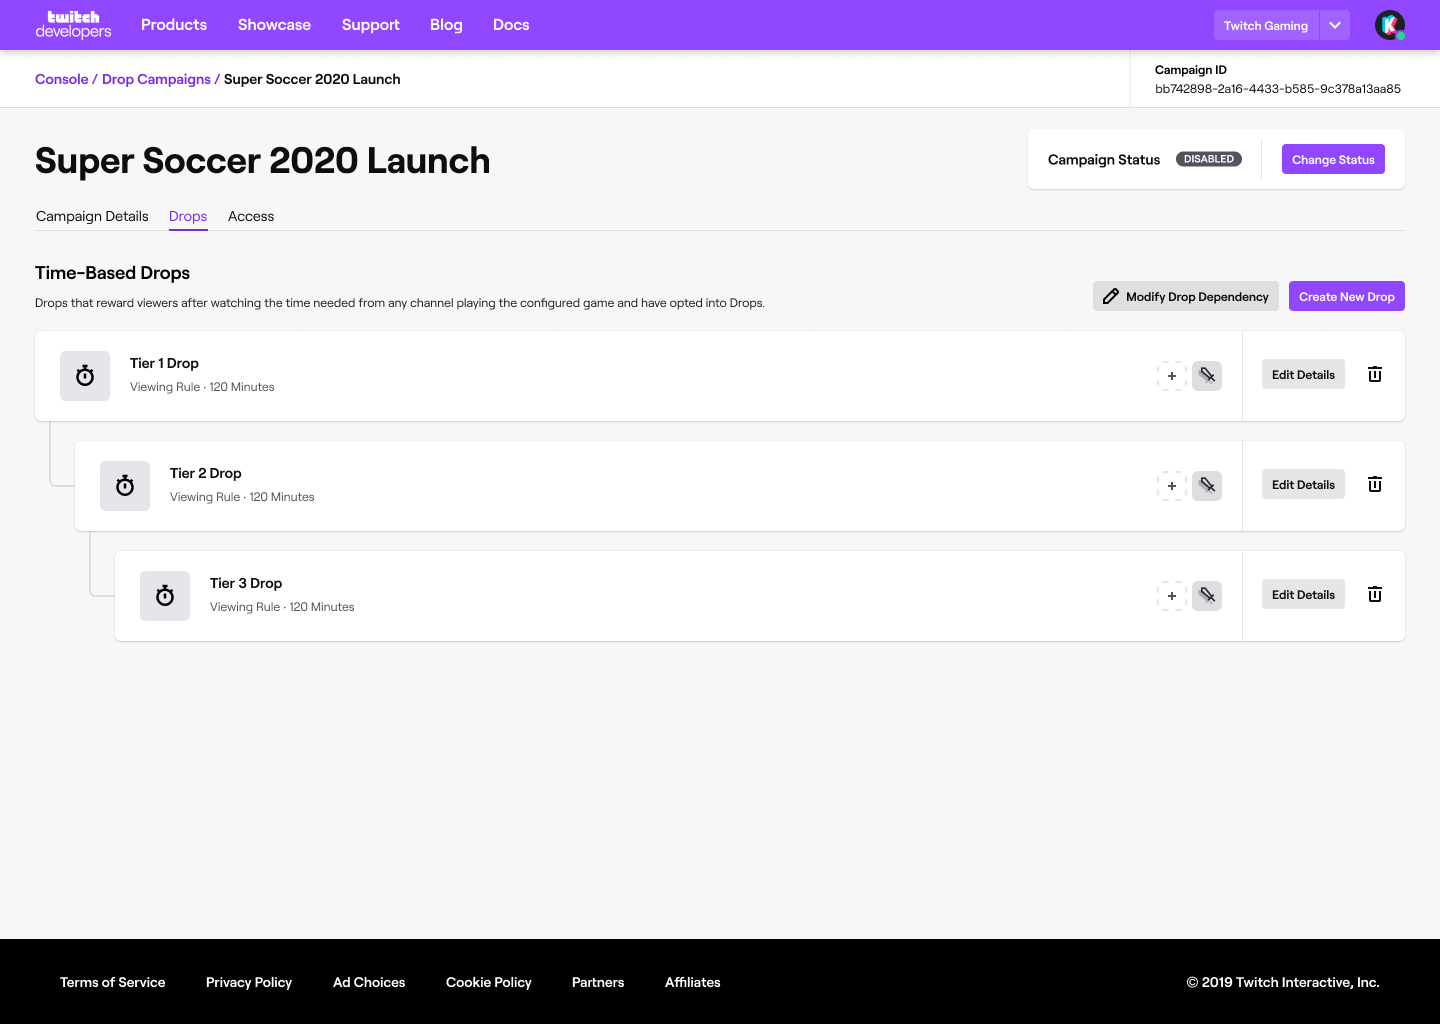Switch to the Campaign Details tab

tap(91, 216)
